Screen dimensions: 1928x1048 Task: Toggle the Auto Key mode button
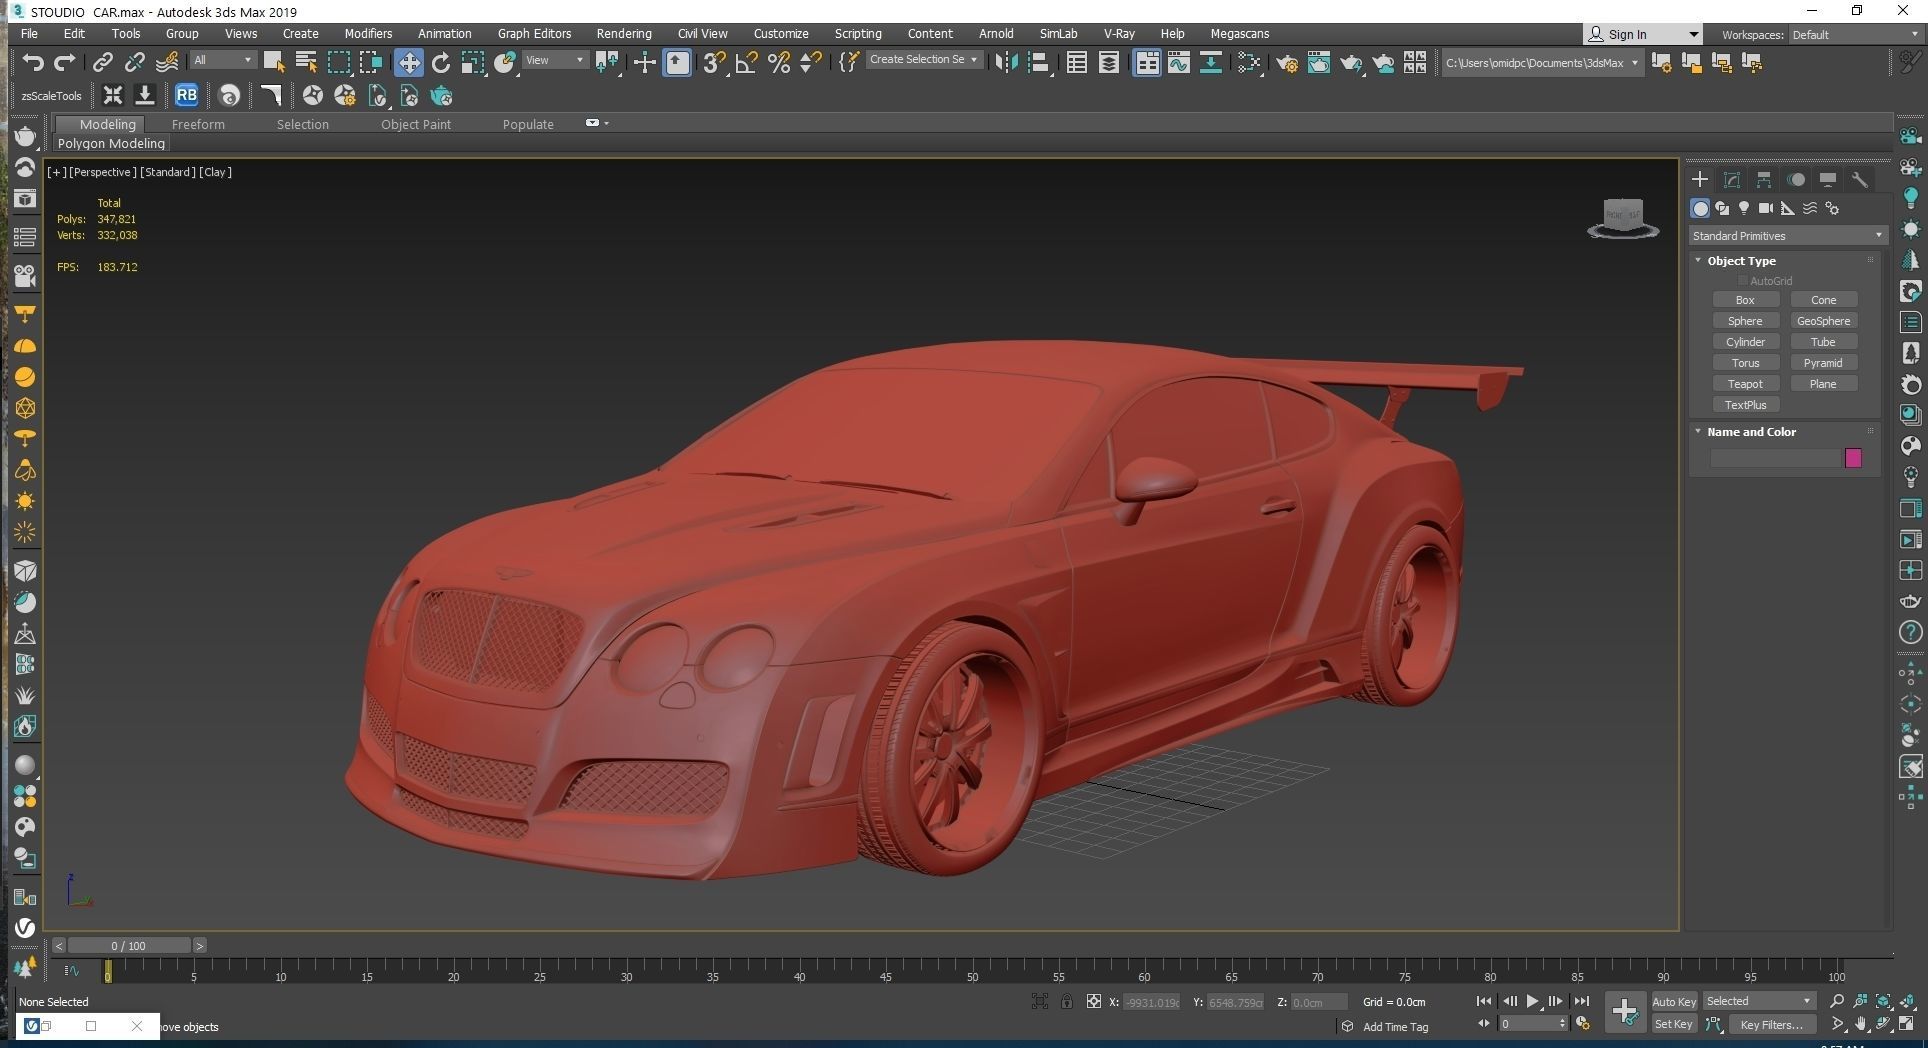pyautogui.click(x=1674, y=1001)
